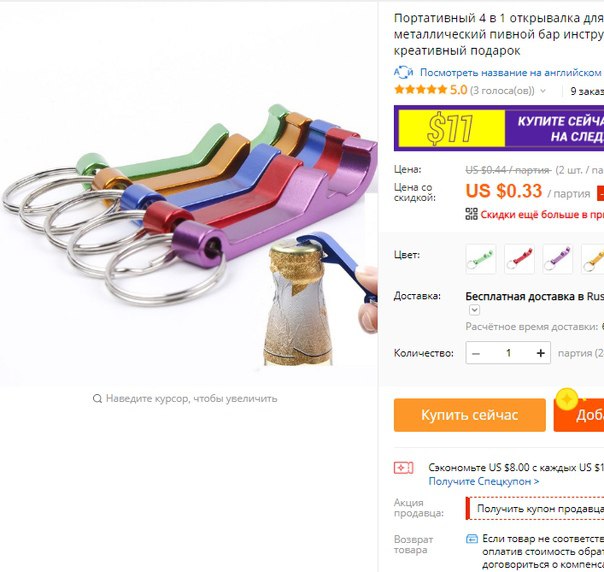Open Посмотреть название на английском link
This screenshot has height=572, width=604.
(x=510, y=72)
